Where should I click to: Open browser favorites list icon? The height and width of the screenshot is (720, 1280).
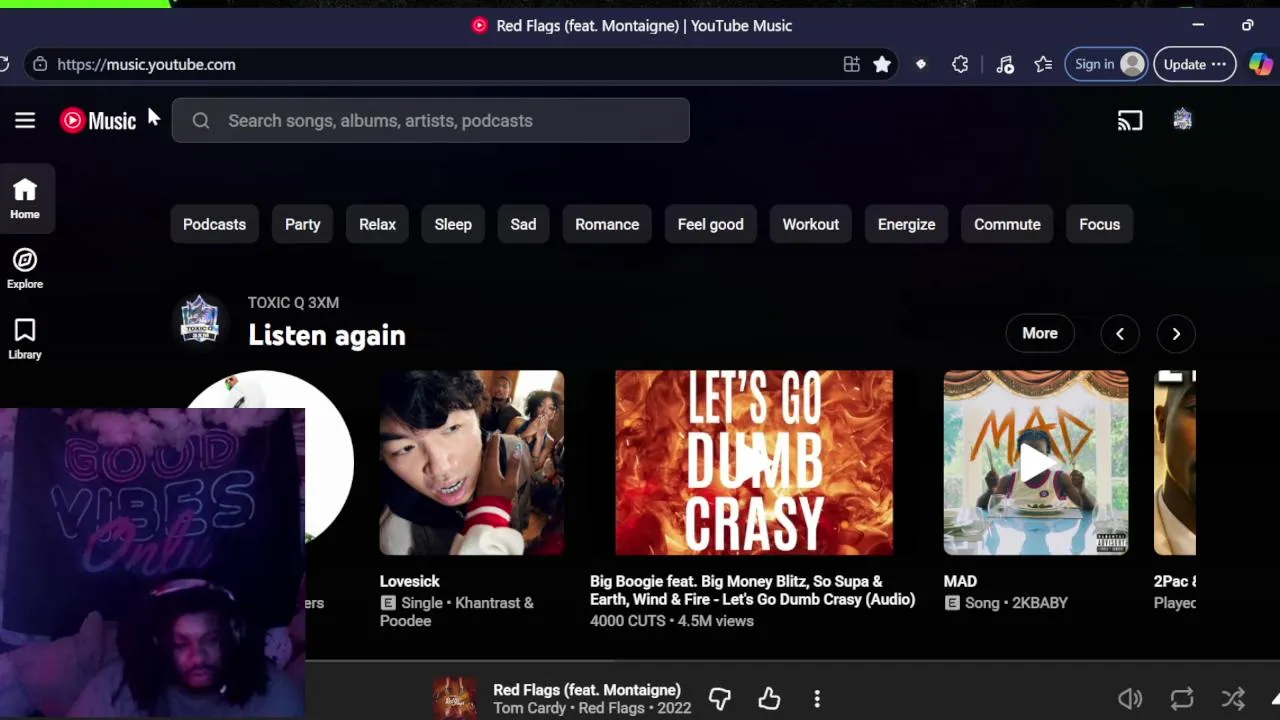click(1043, 64)
